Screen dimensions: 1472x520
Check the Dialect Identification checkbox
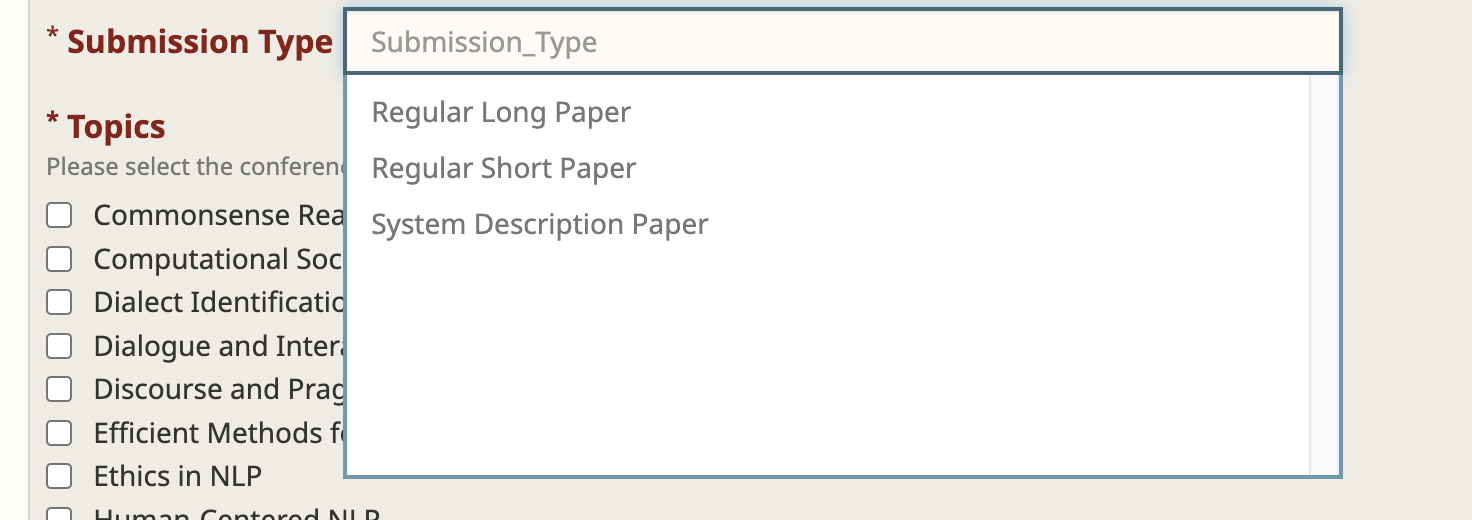click(x=60, y=302)
